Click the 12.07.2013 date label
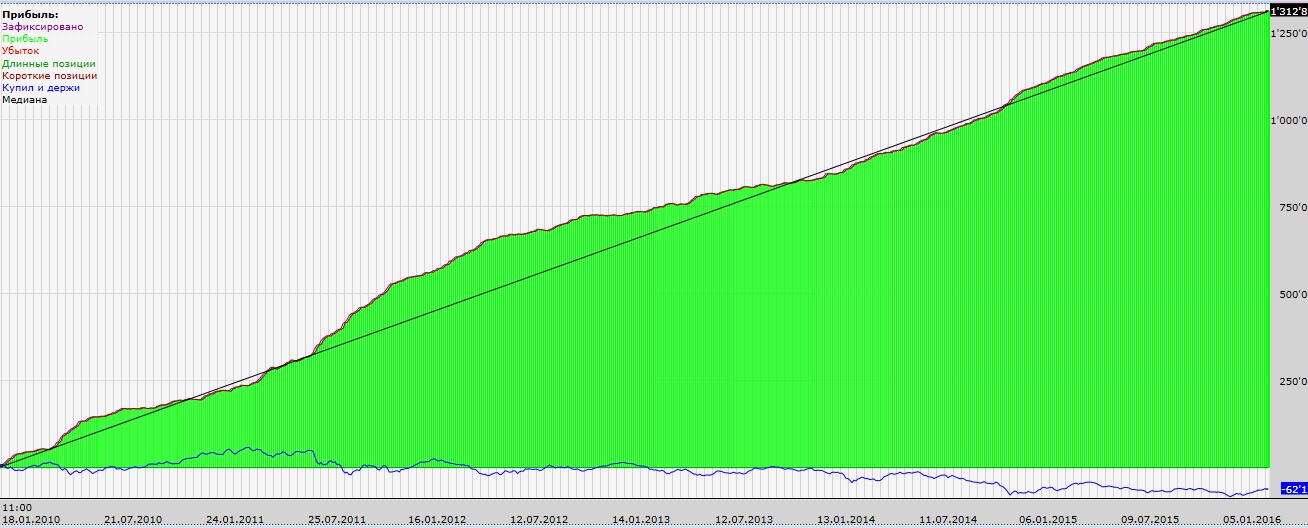Screen dimensions: 1308x528 744,520
